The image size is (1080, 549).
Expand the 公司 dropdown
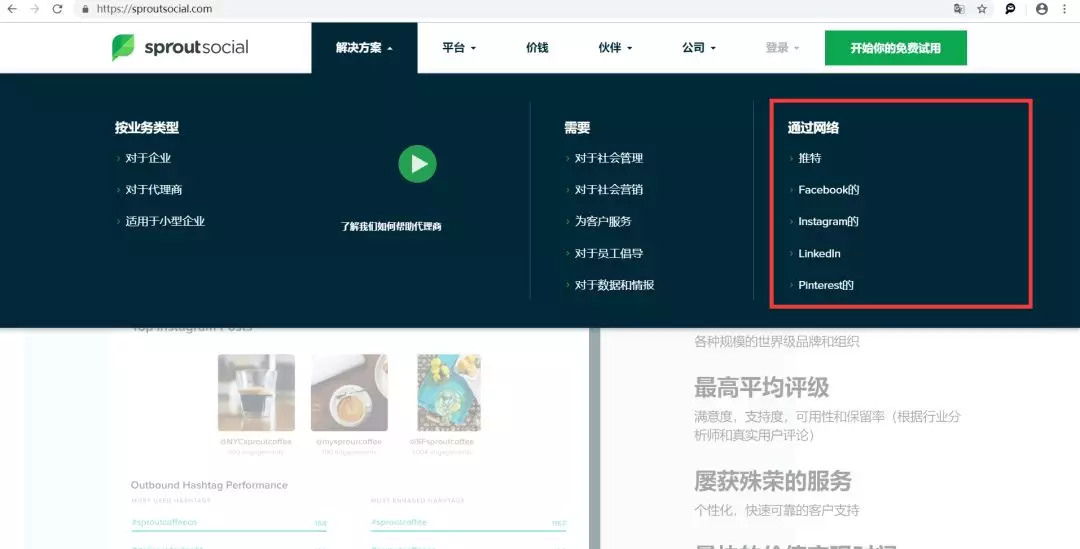point(698,48)
